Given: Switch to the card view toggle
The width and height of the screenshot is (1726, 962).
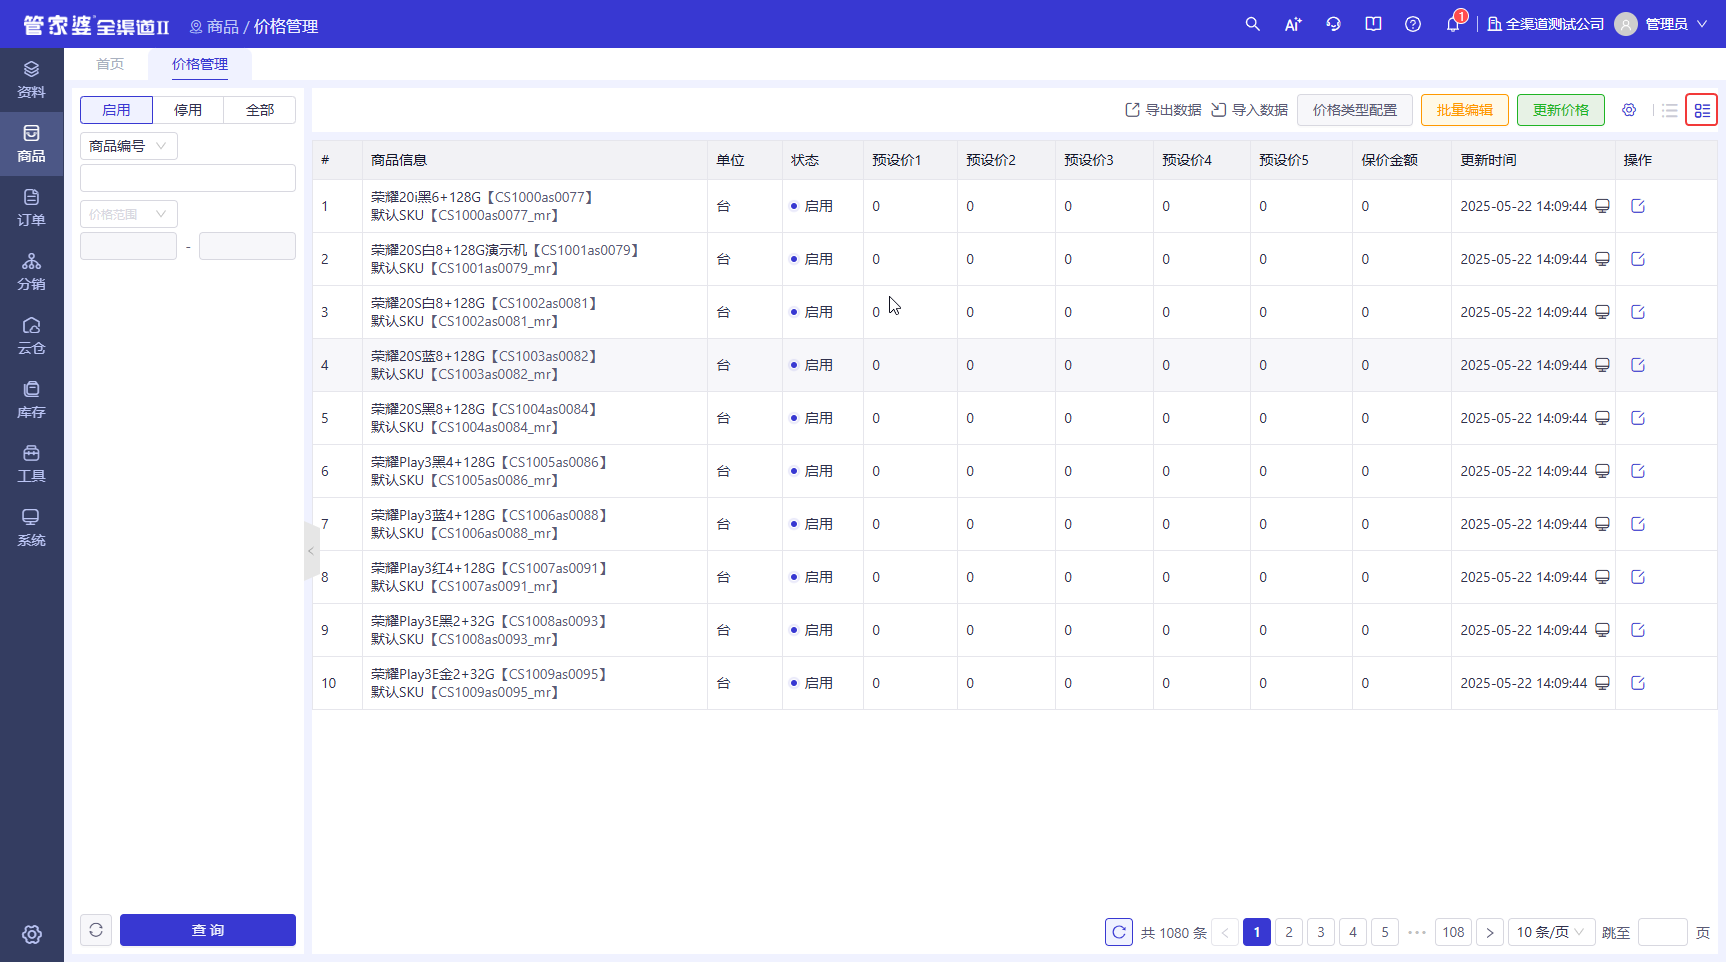Looking at the screenshot, I should 1702,110.
